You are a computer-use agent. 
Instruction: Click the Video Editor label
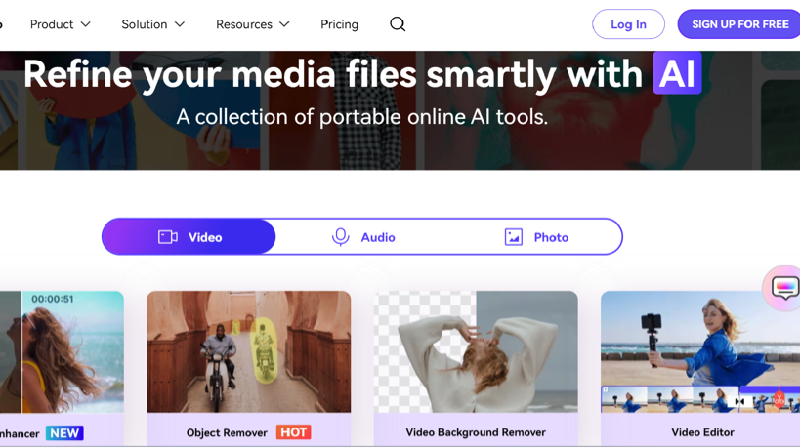coord(703,432)
